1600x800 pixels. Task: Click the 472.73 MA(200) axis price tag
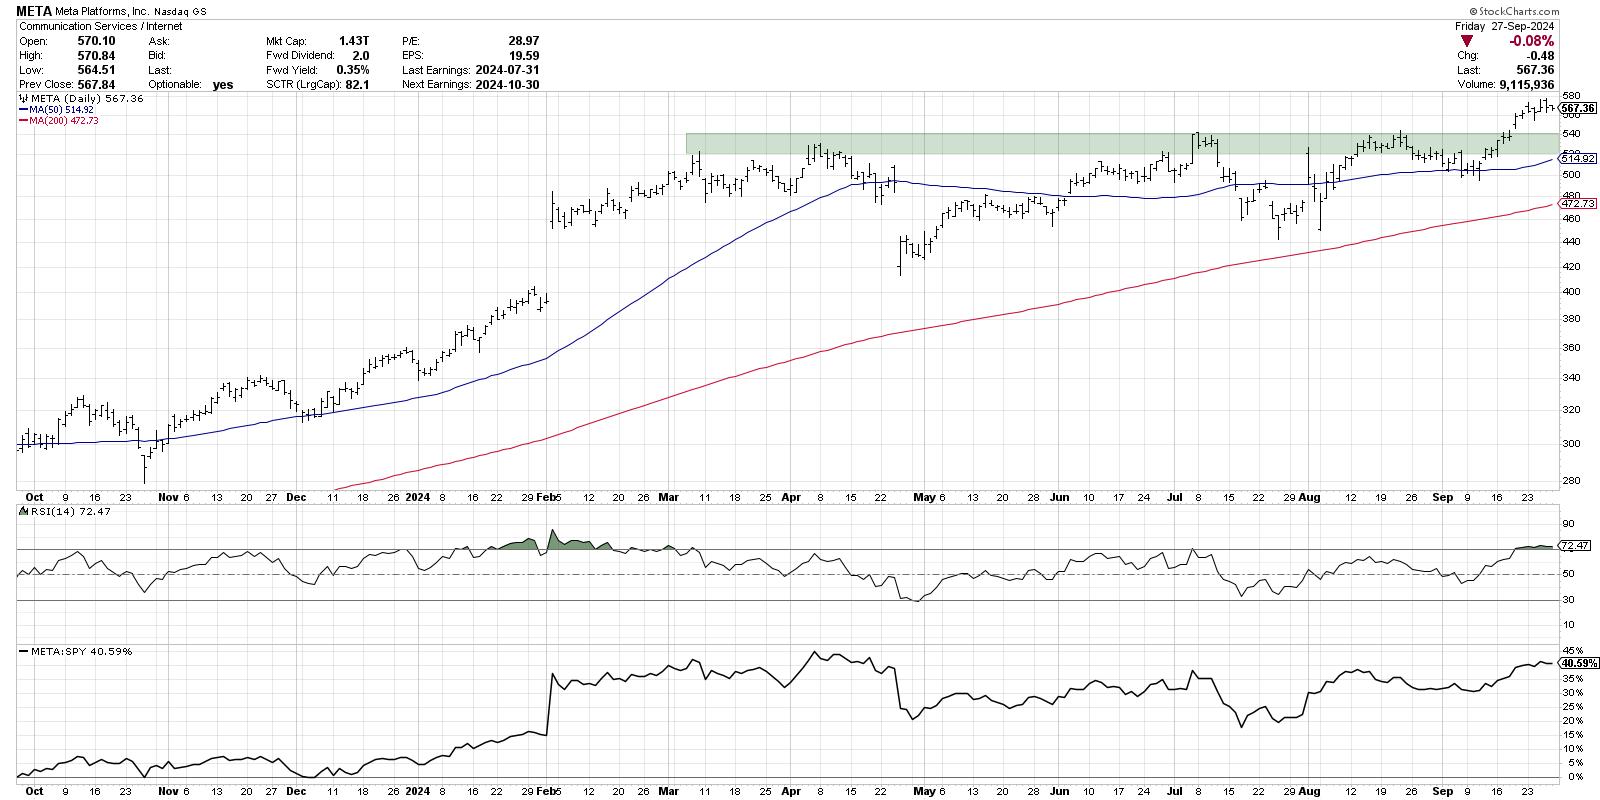pos(1578,203)
